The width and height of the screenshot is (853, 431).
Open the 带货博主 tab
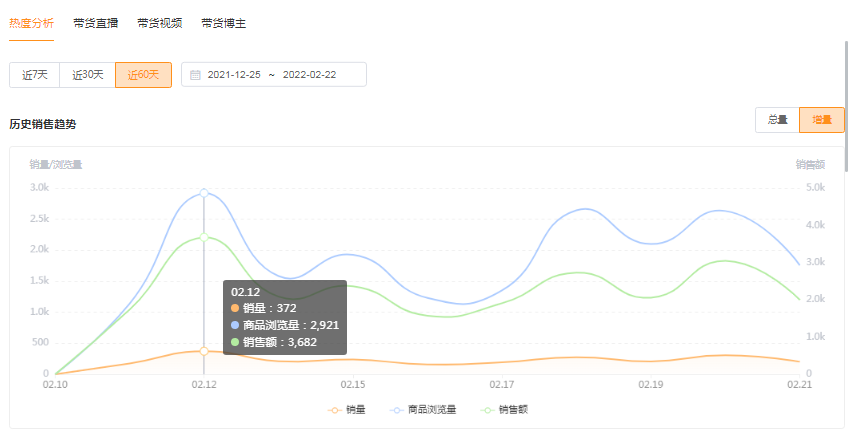(x=223, y=23)
